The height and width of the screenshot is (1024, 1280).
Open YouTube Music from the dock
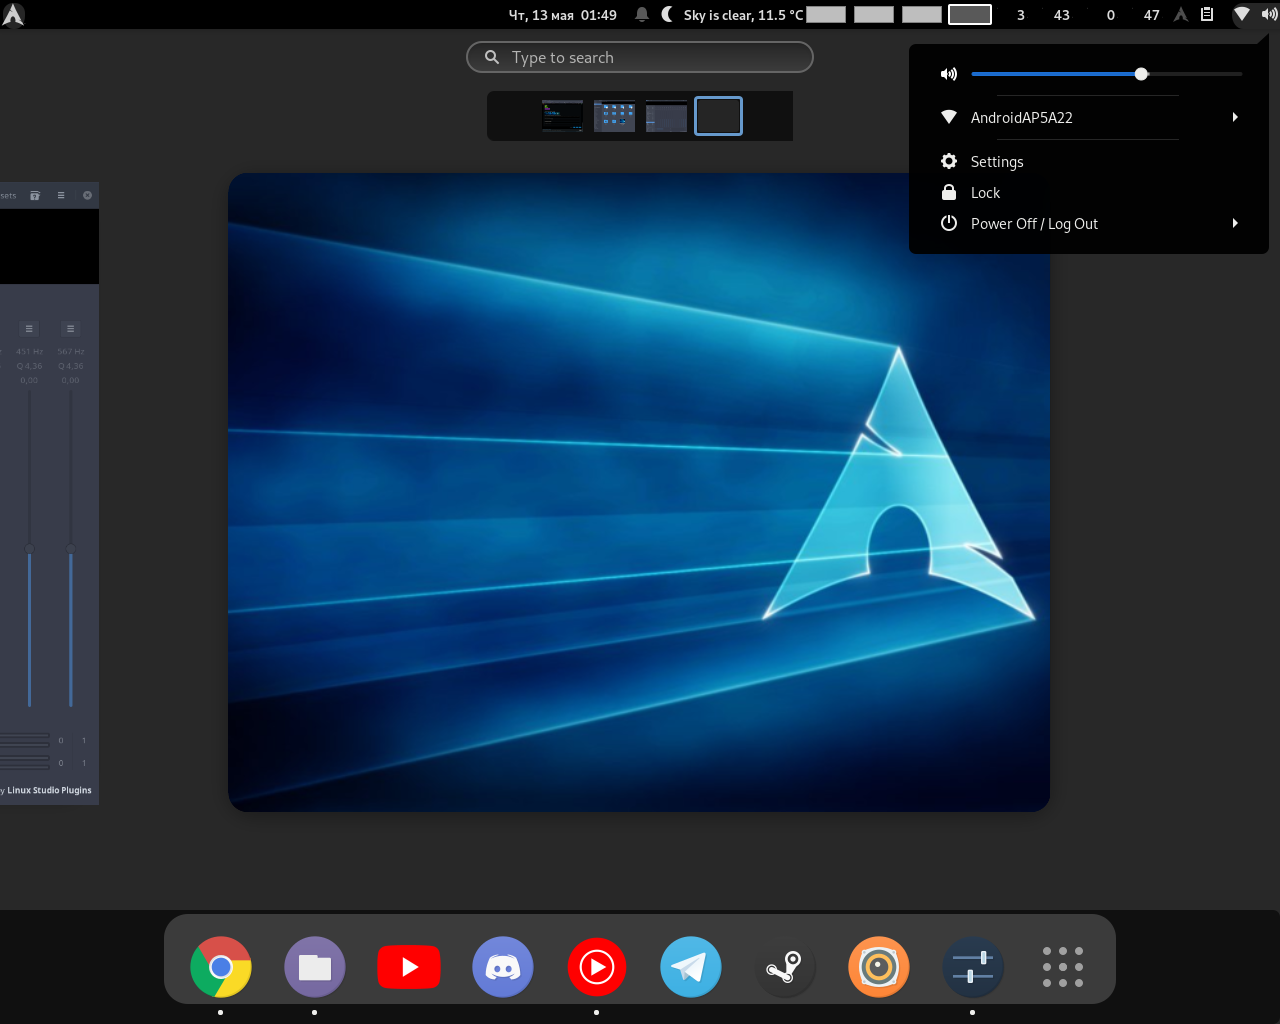pyautogui.click(x=597, y=967)
